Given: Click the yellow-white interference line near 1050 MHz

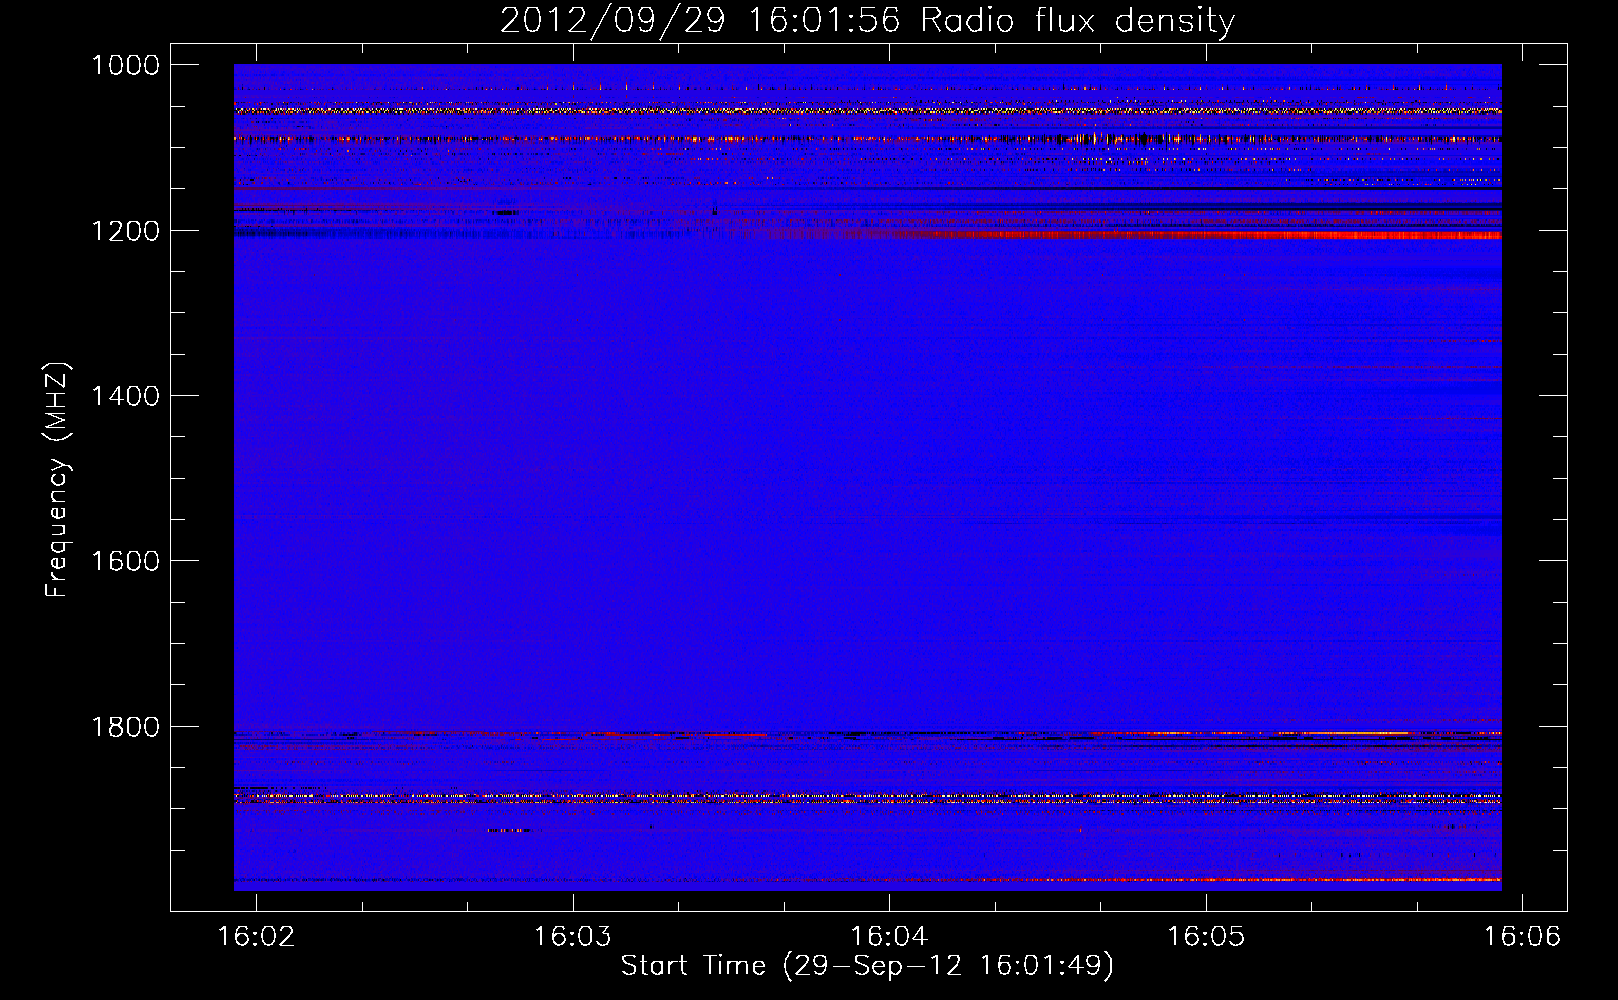Looking at the screenshot, I should 868,110.
